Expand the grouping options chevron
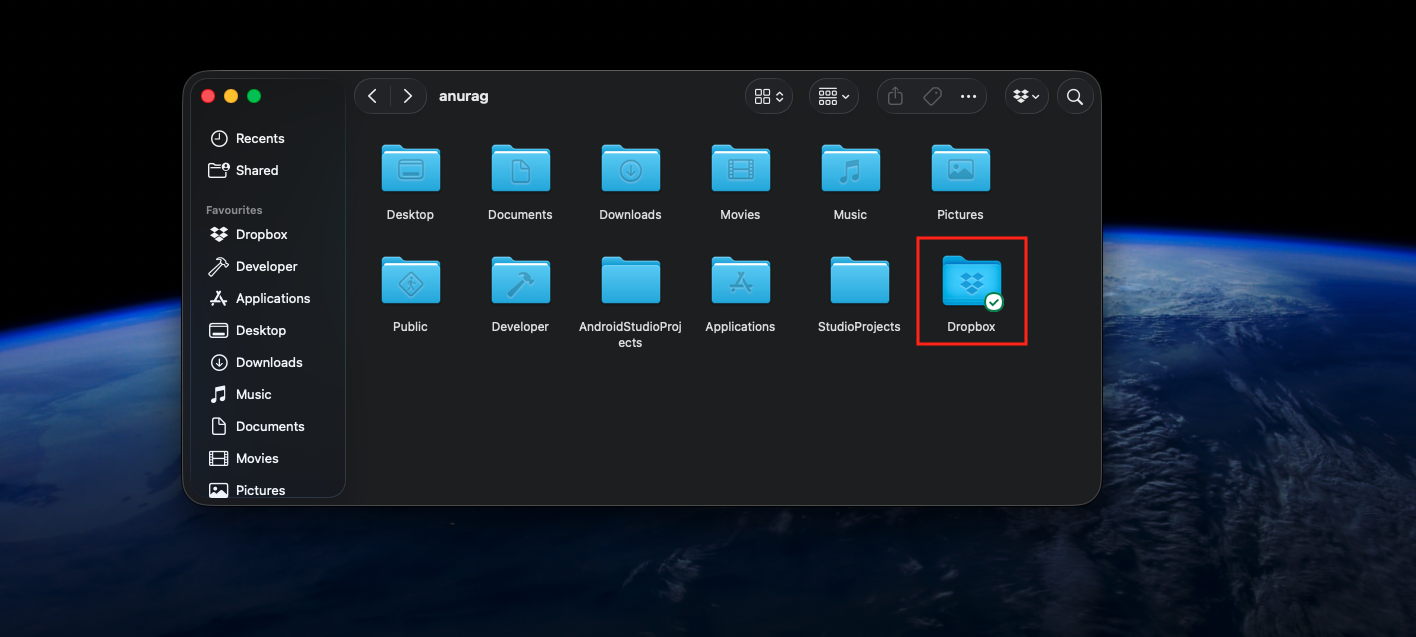The image size is (1416, 637). [846, 96]
